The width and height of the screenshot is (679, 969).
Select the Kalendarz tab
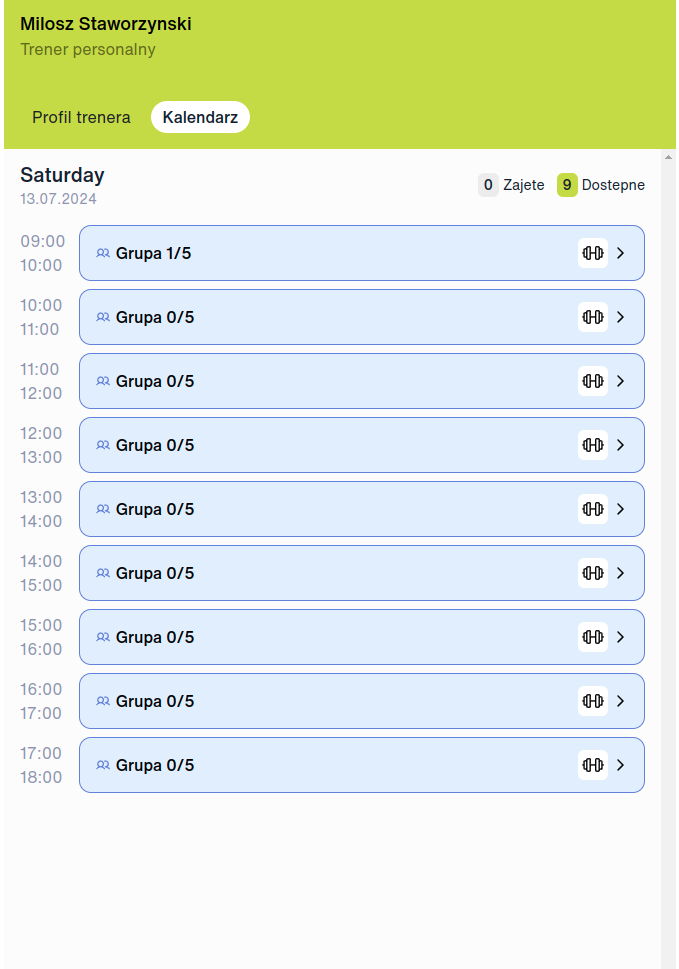200,117
